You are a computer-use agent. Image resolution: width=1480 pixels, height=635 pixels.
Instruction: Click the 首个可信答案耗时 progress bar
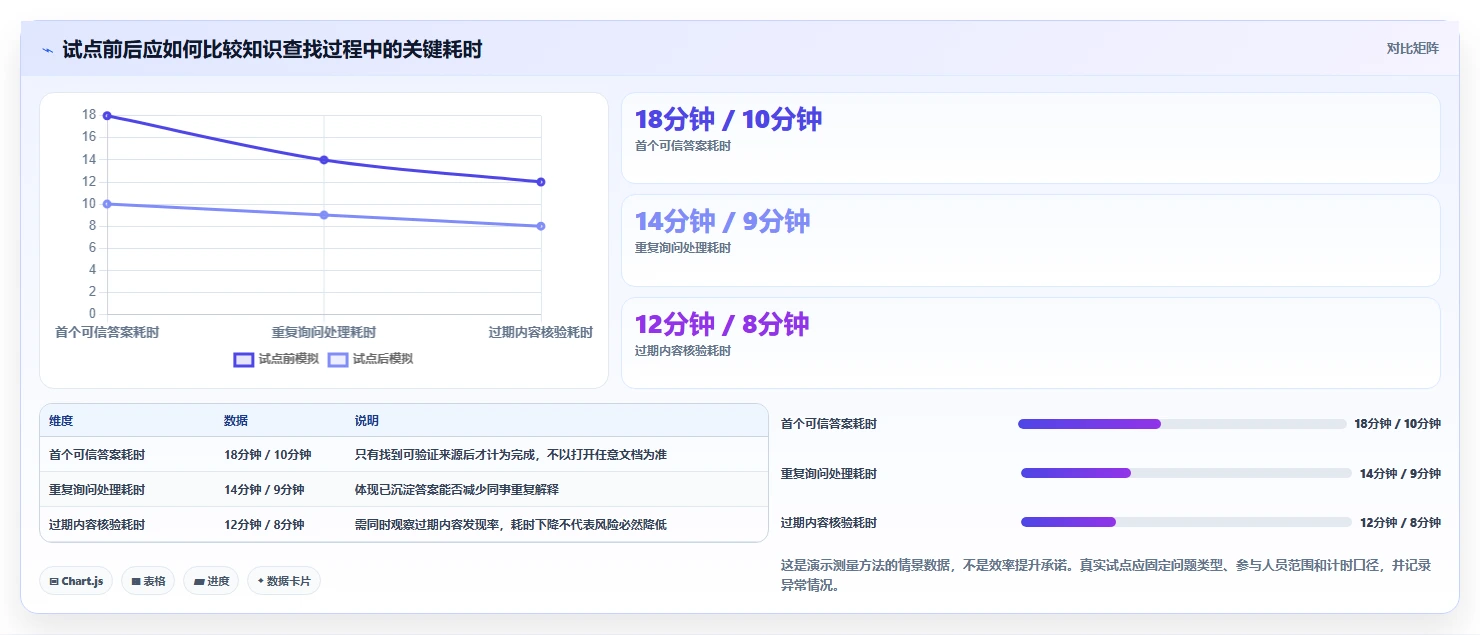(x=1182, y=424)
